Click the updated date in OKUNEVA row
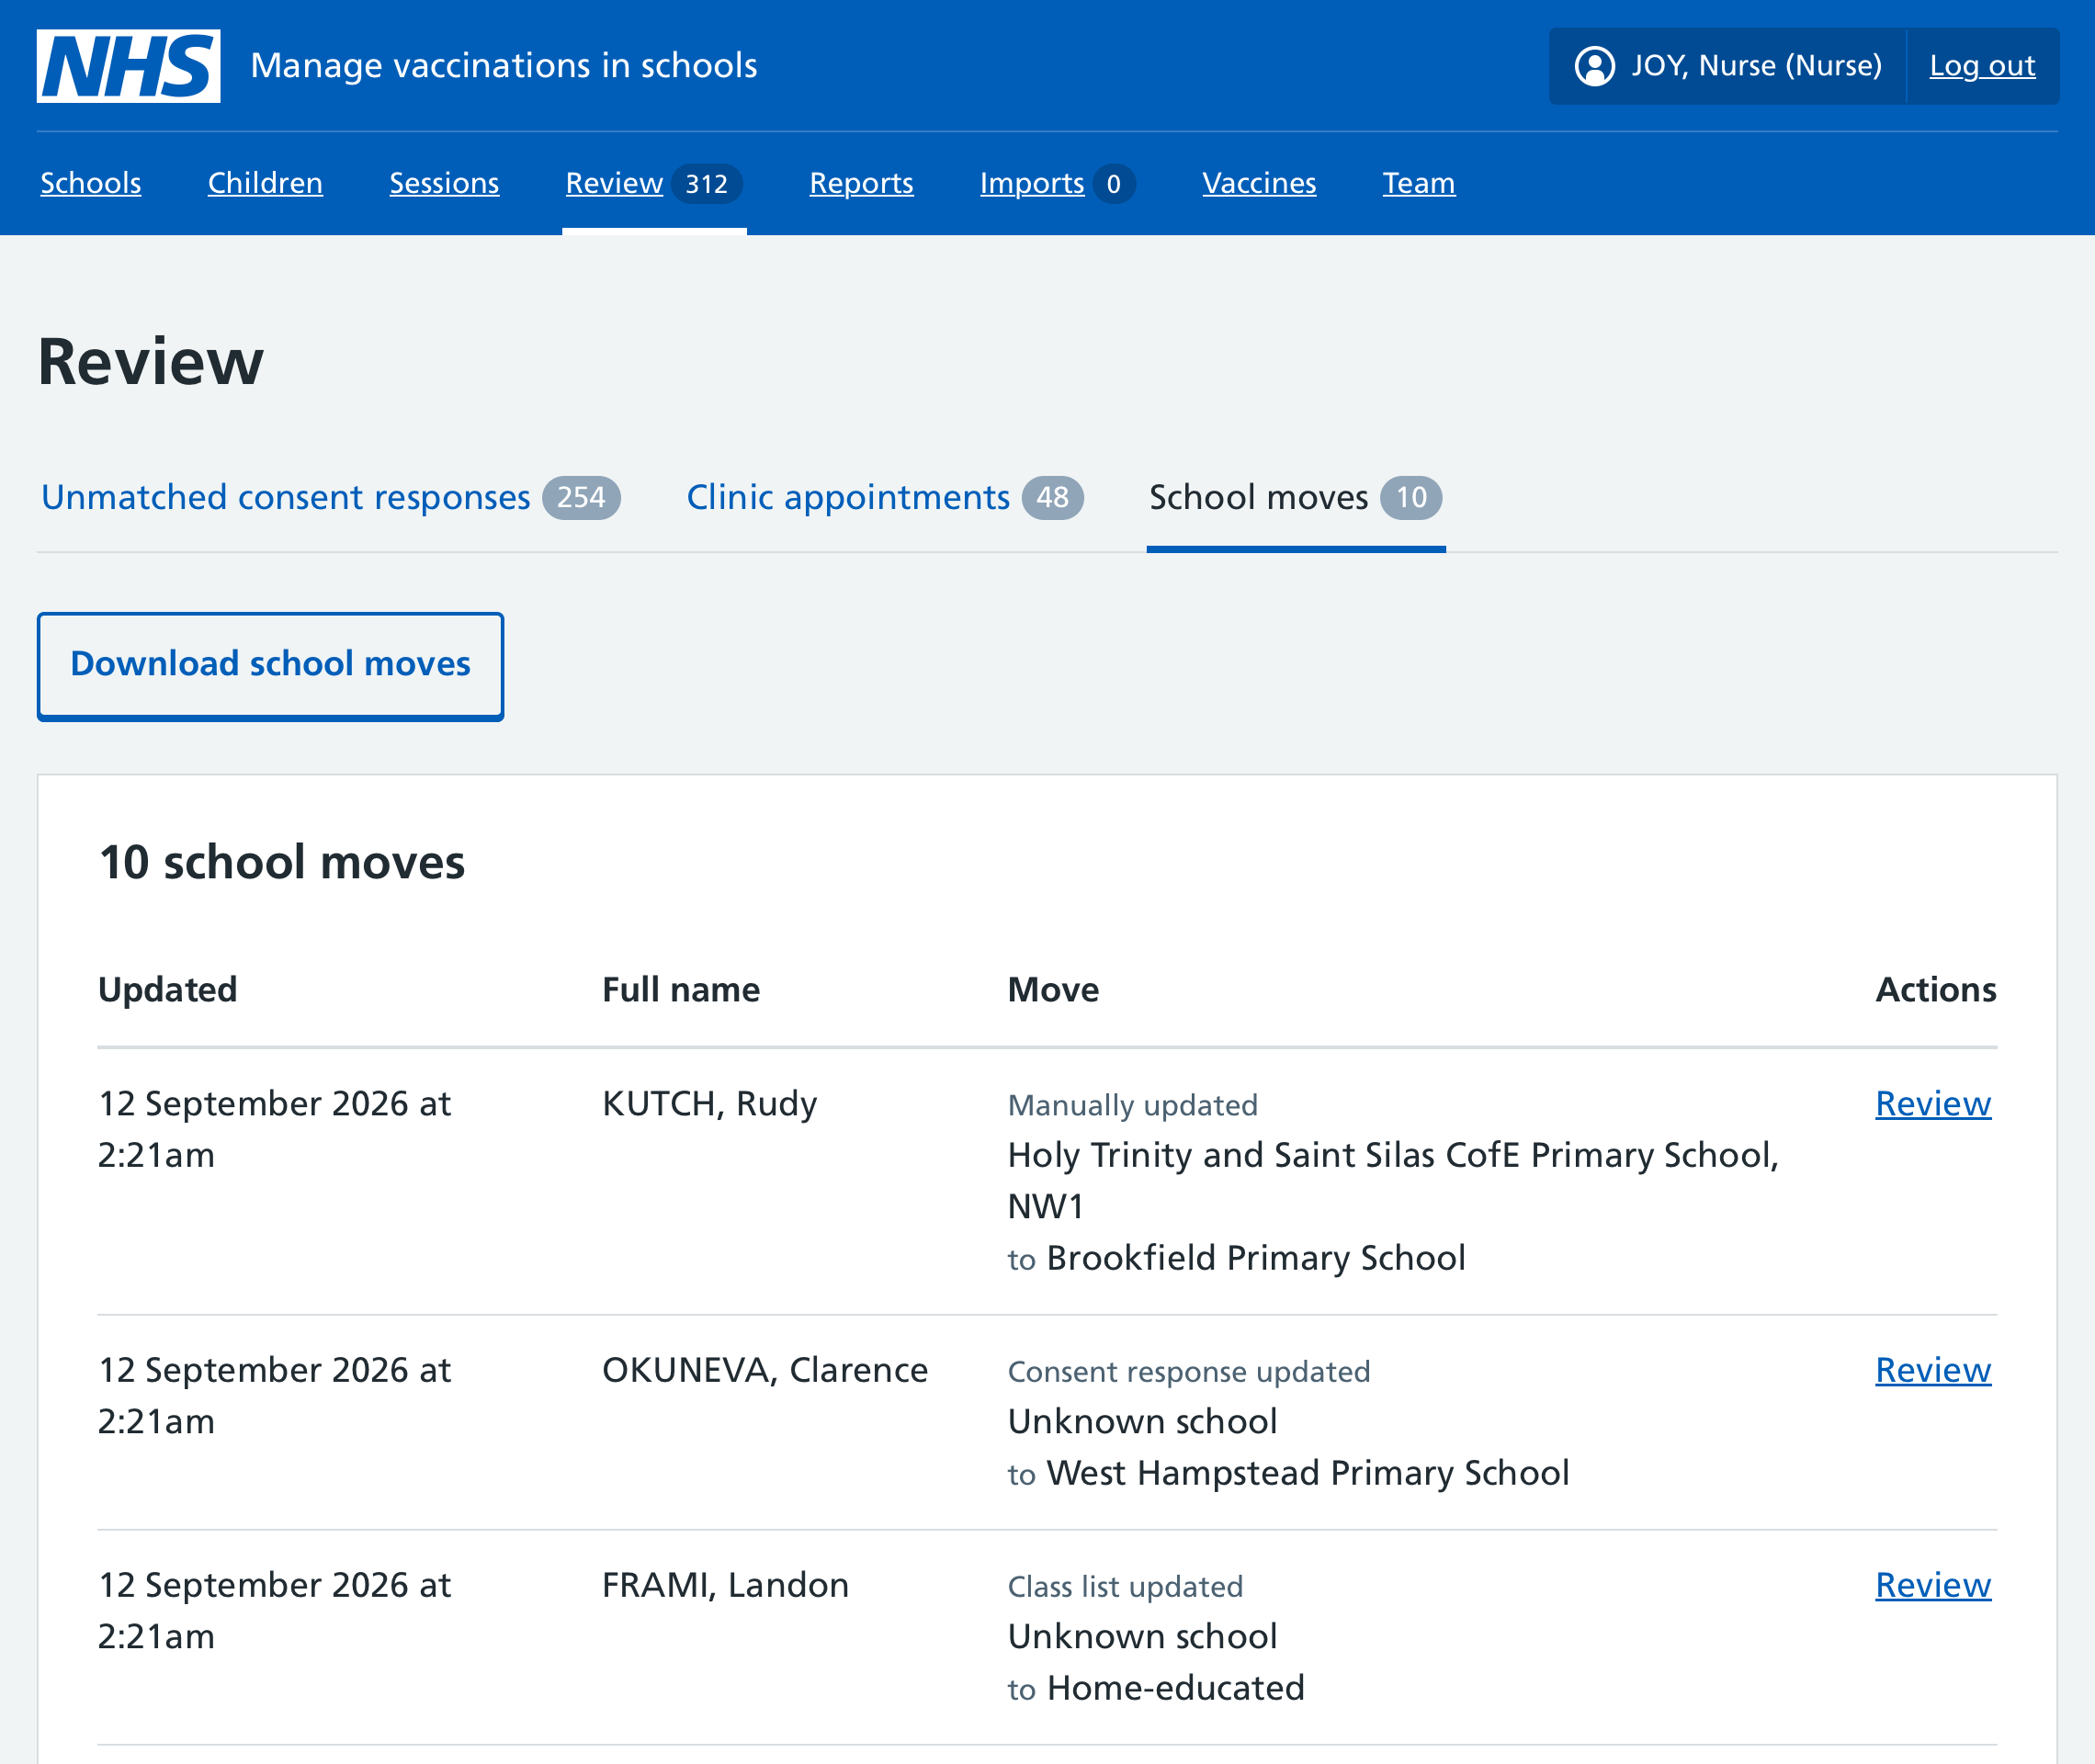This screenshot has height=1764, width=2095. tap(274, 1395)
